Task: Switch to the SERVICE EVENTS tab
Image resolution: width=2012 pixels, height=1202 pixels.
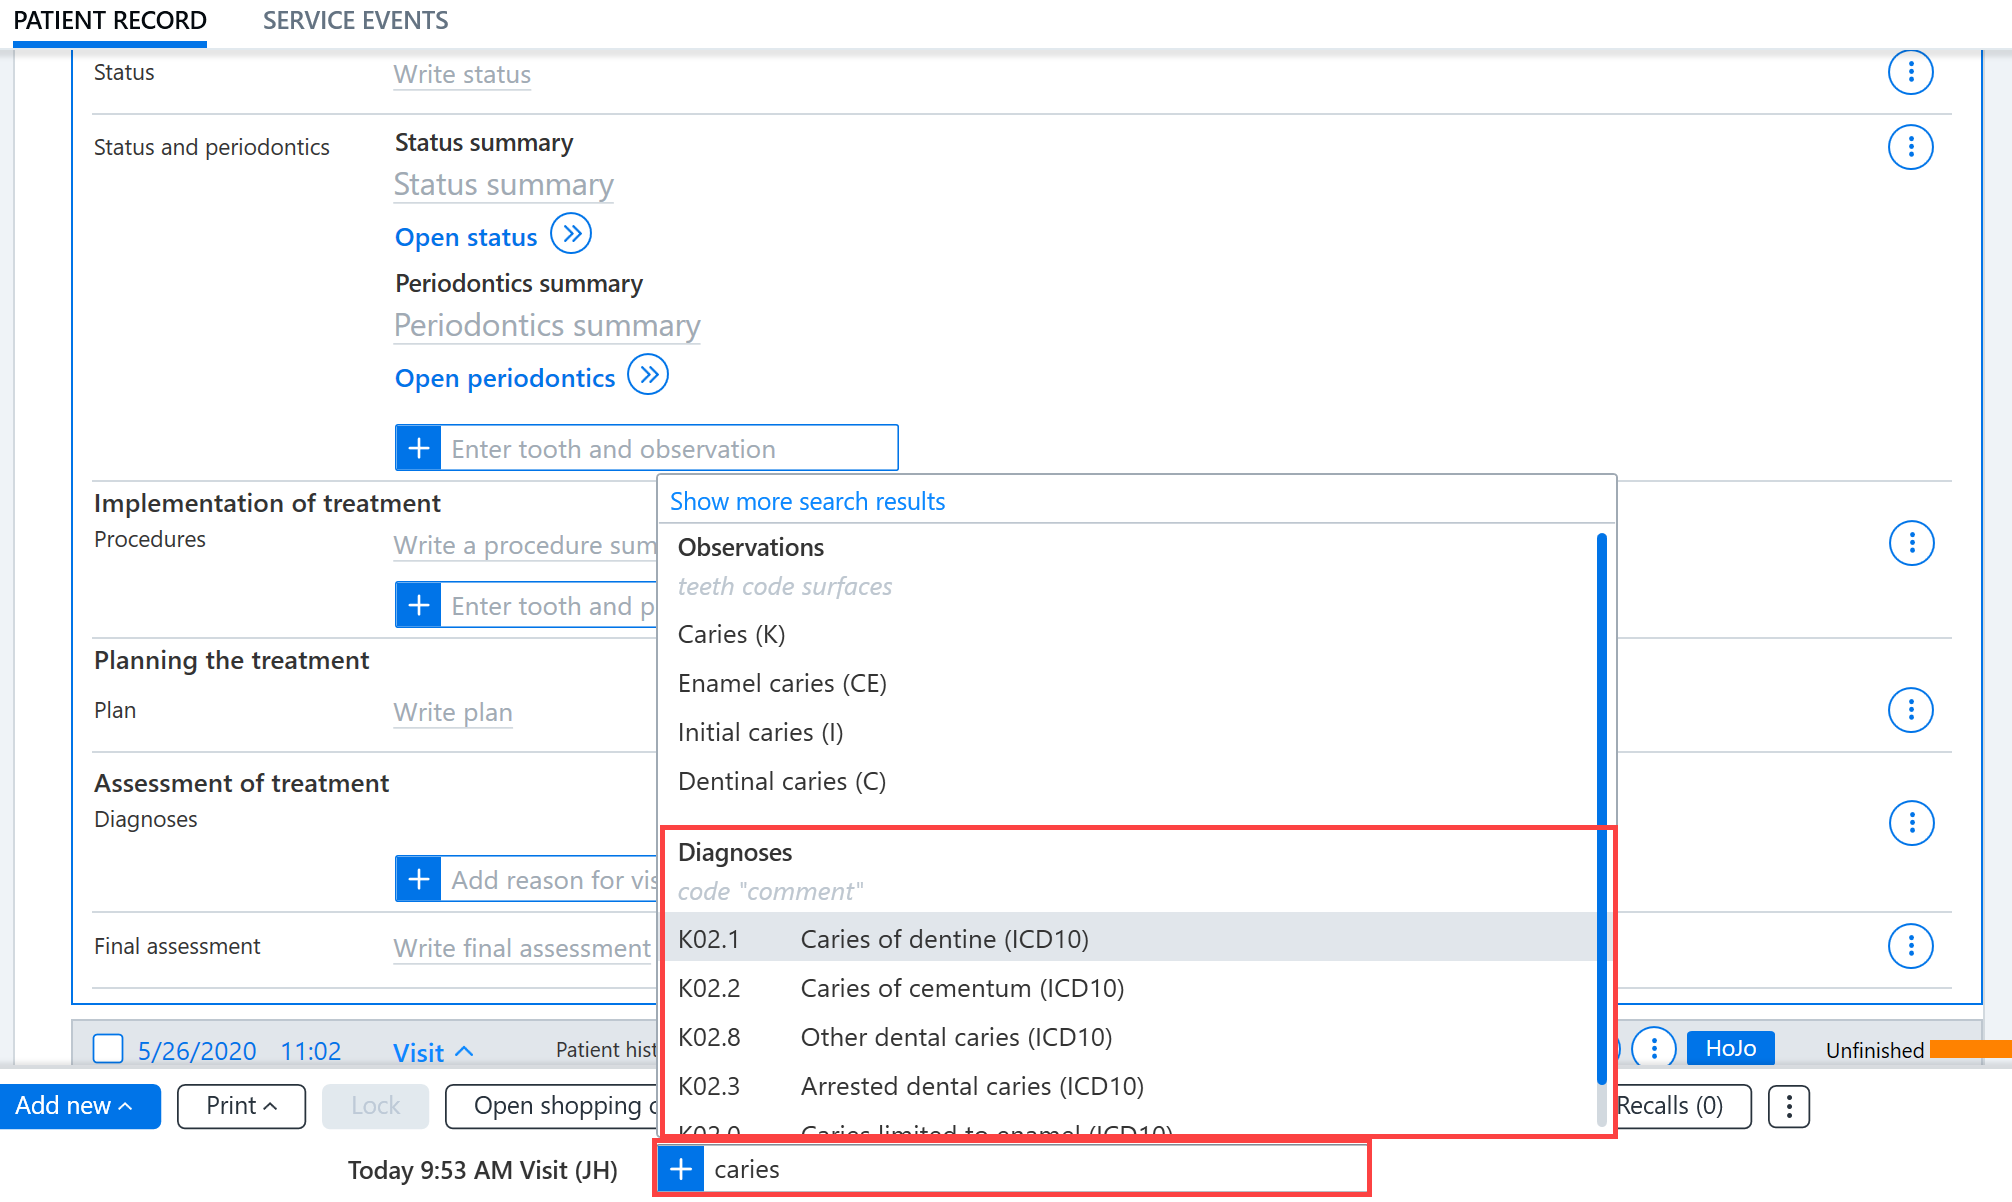Action: [x=355, y=20]
